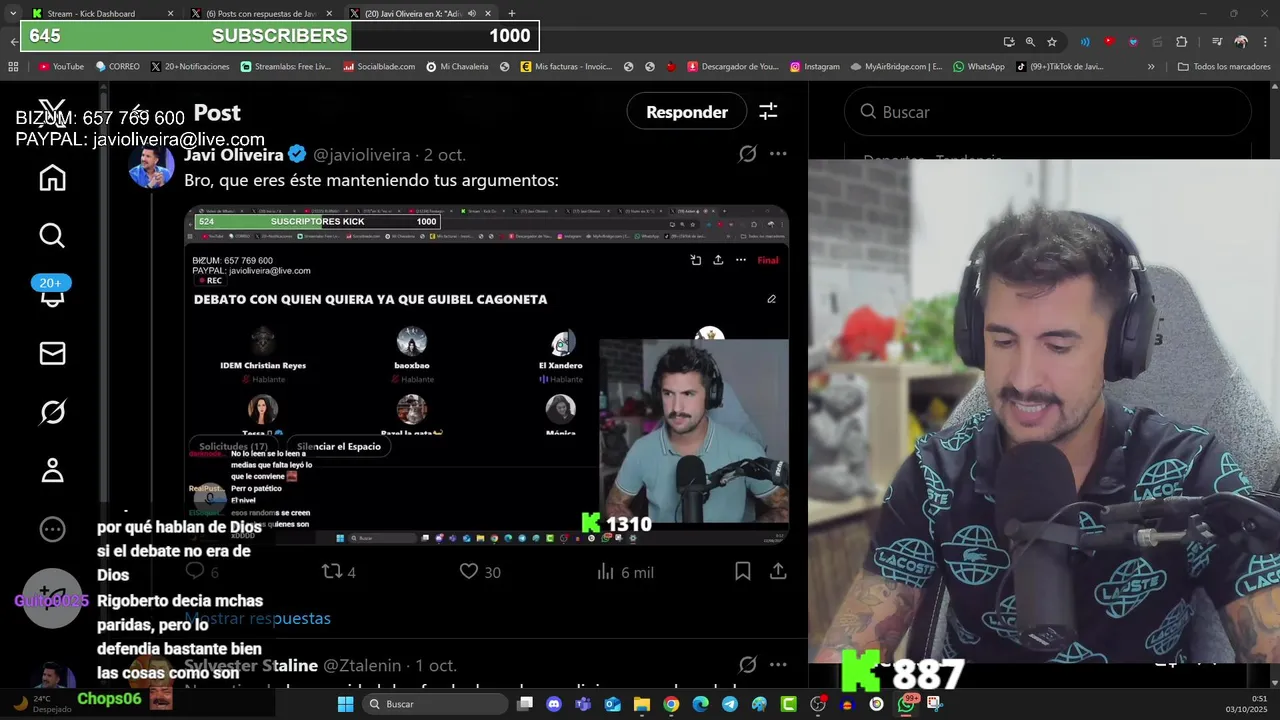1280x720 pixels.
Task: Open Socialblade.com bookmark
Action: tap(379, 67)
